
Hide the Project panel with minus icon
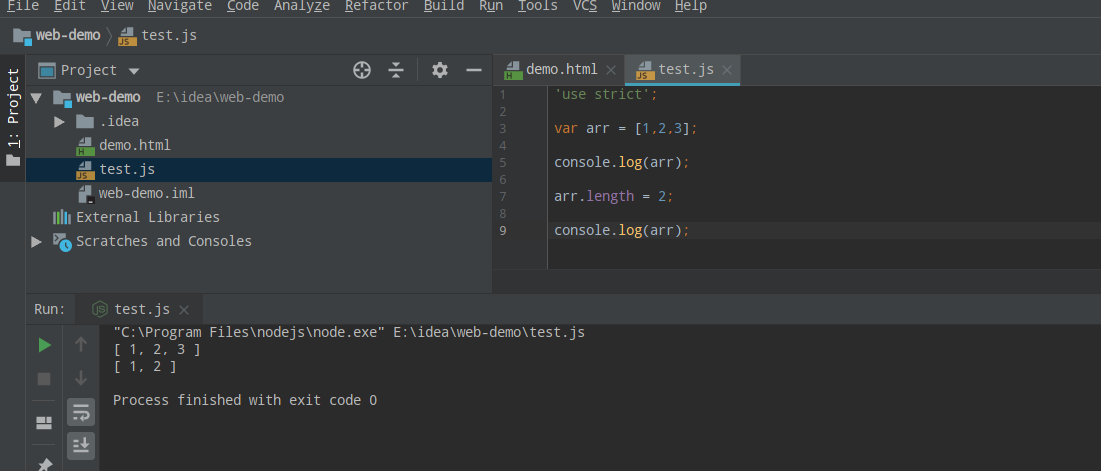point(474,70)
